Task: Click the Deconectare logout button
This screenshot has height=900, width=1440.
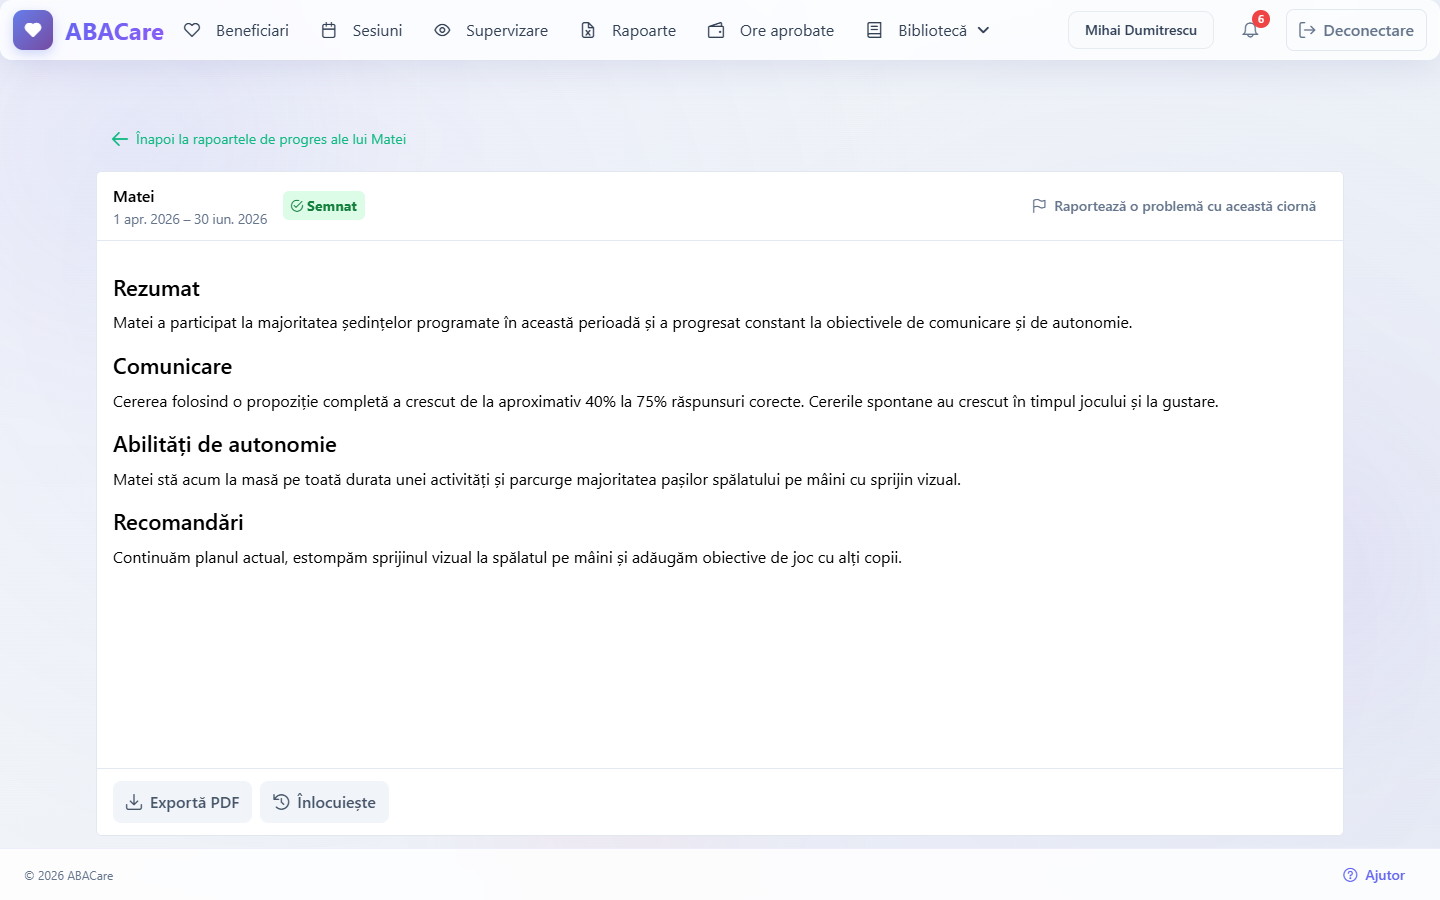Action: click(x=1356, y=30)
